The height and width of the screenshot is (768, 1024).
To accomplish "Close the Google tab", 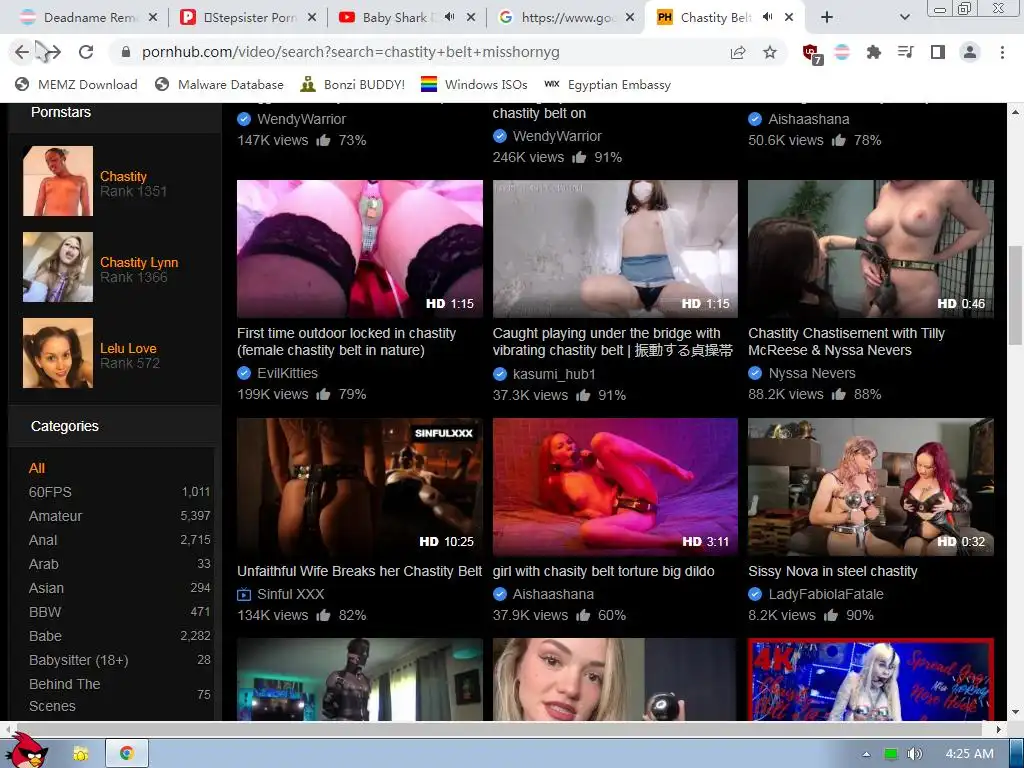I will (x=630, y=18).
